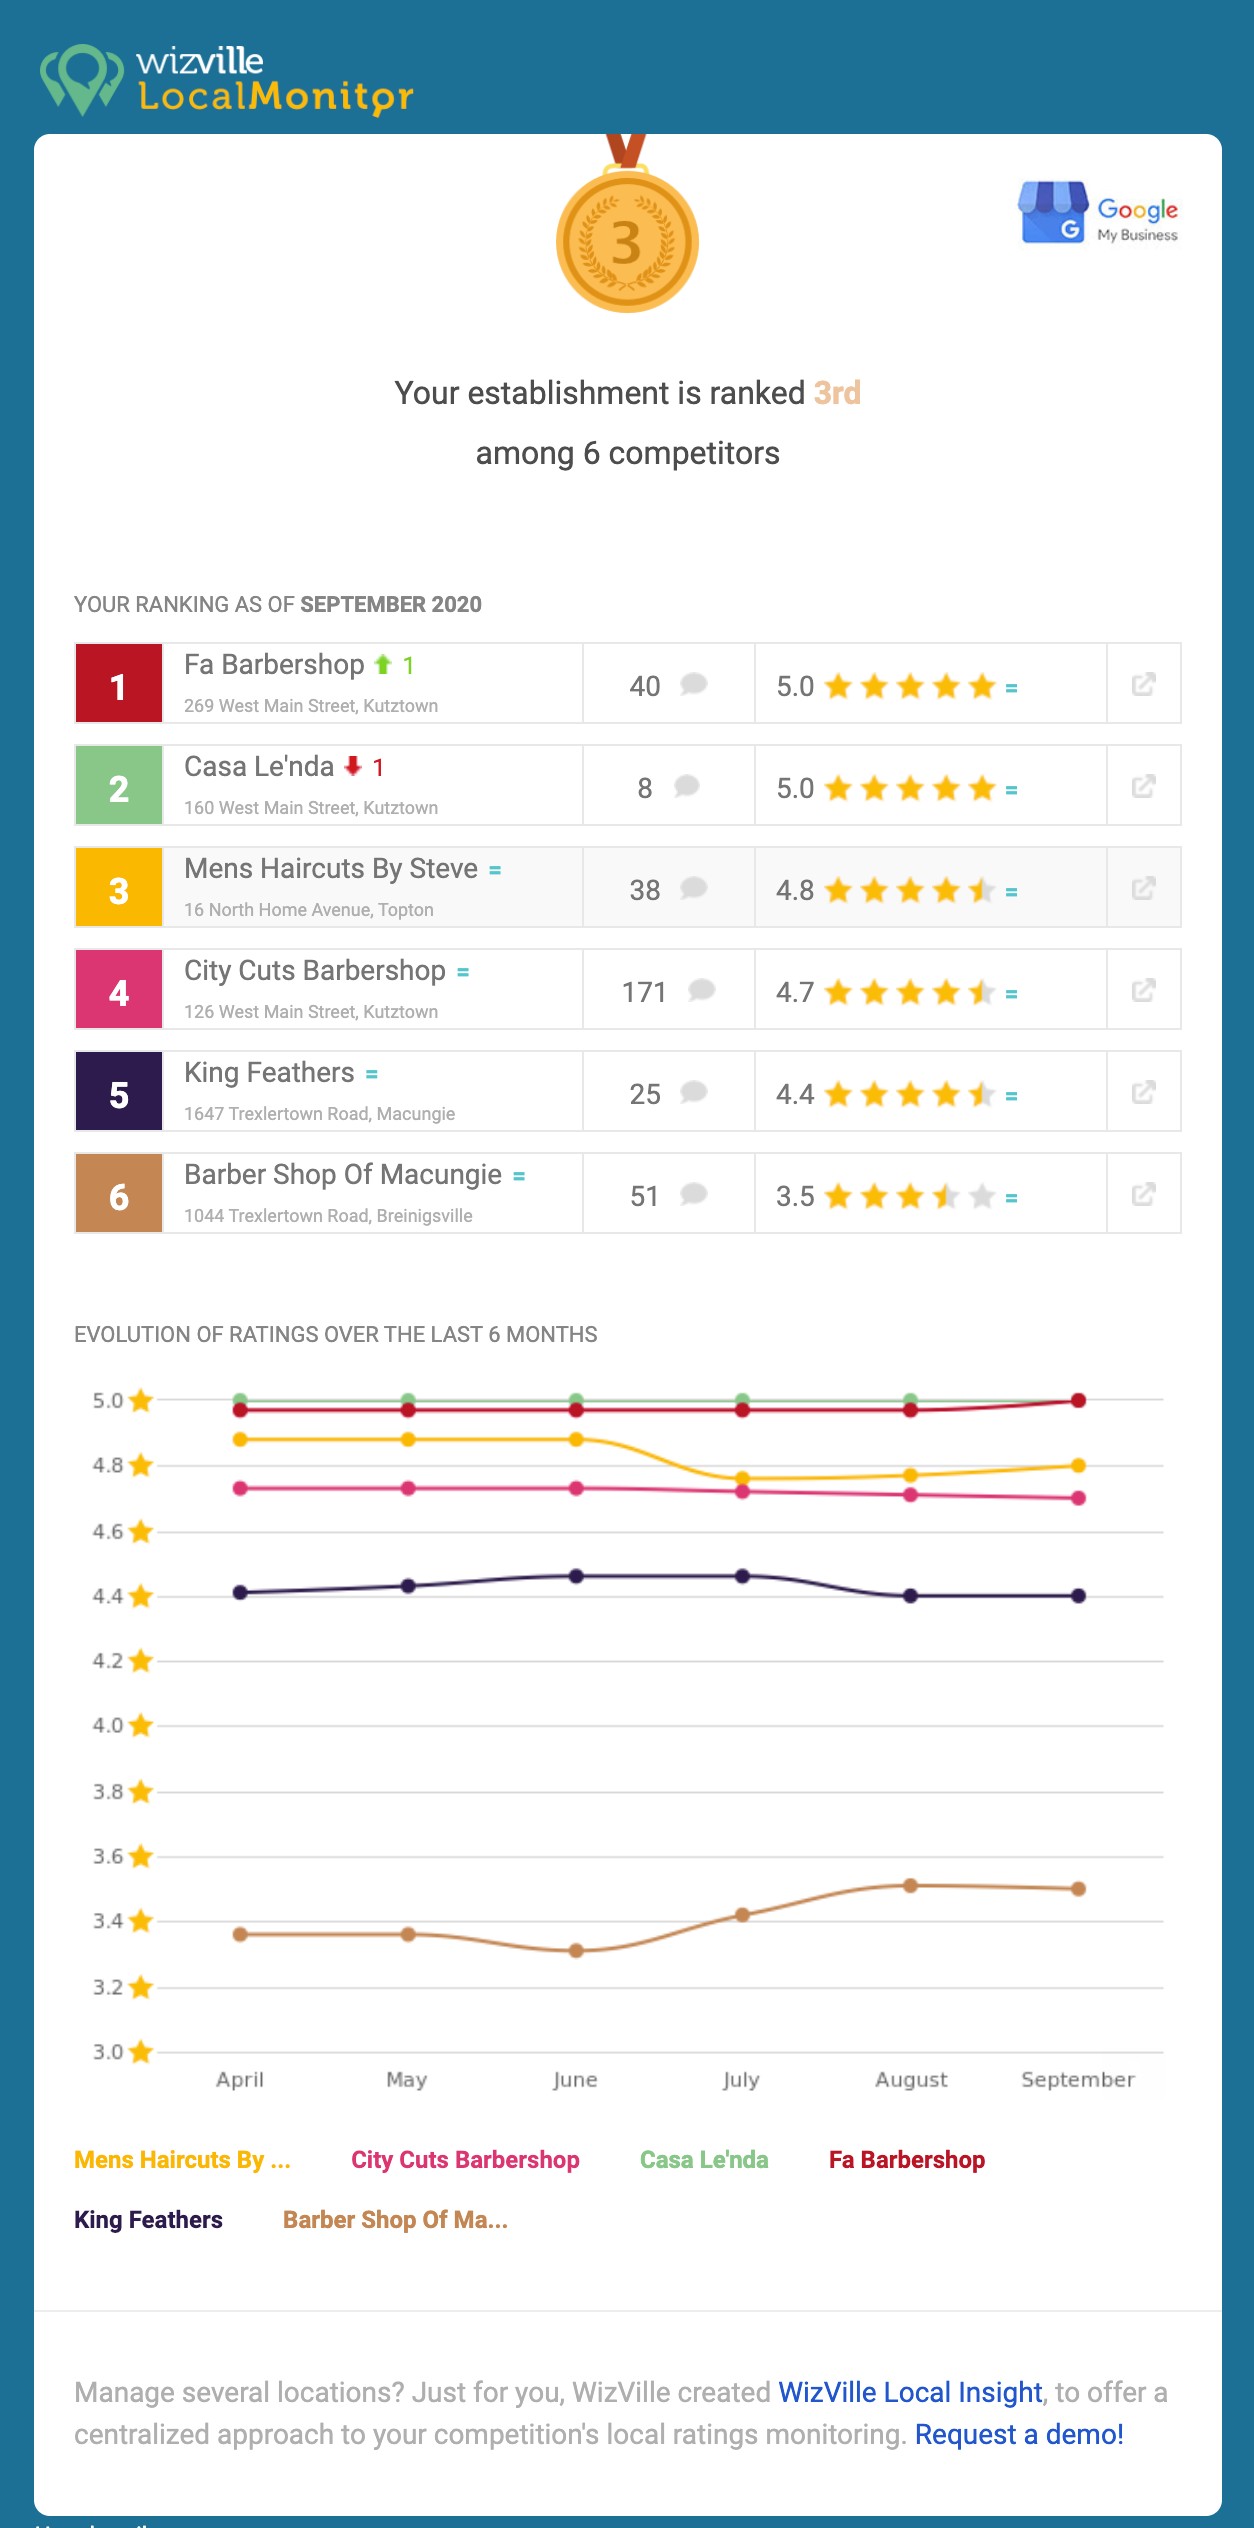Click the review bubble icon next to 171

coord(702,990)
